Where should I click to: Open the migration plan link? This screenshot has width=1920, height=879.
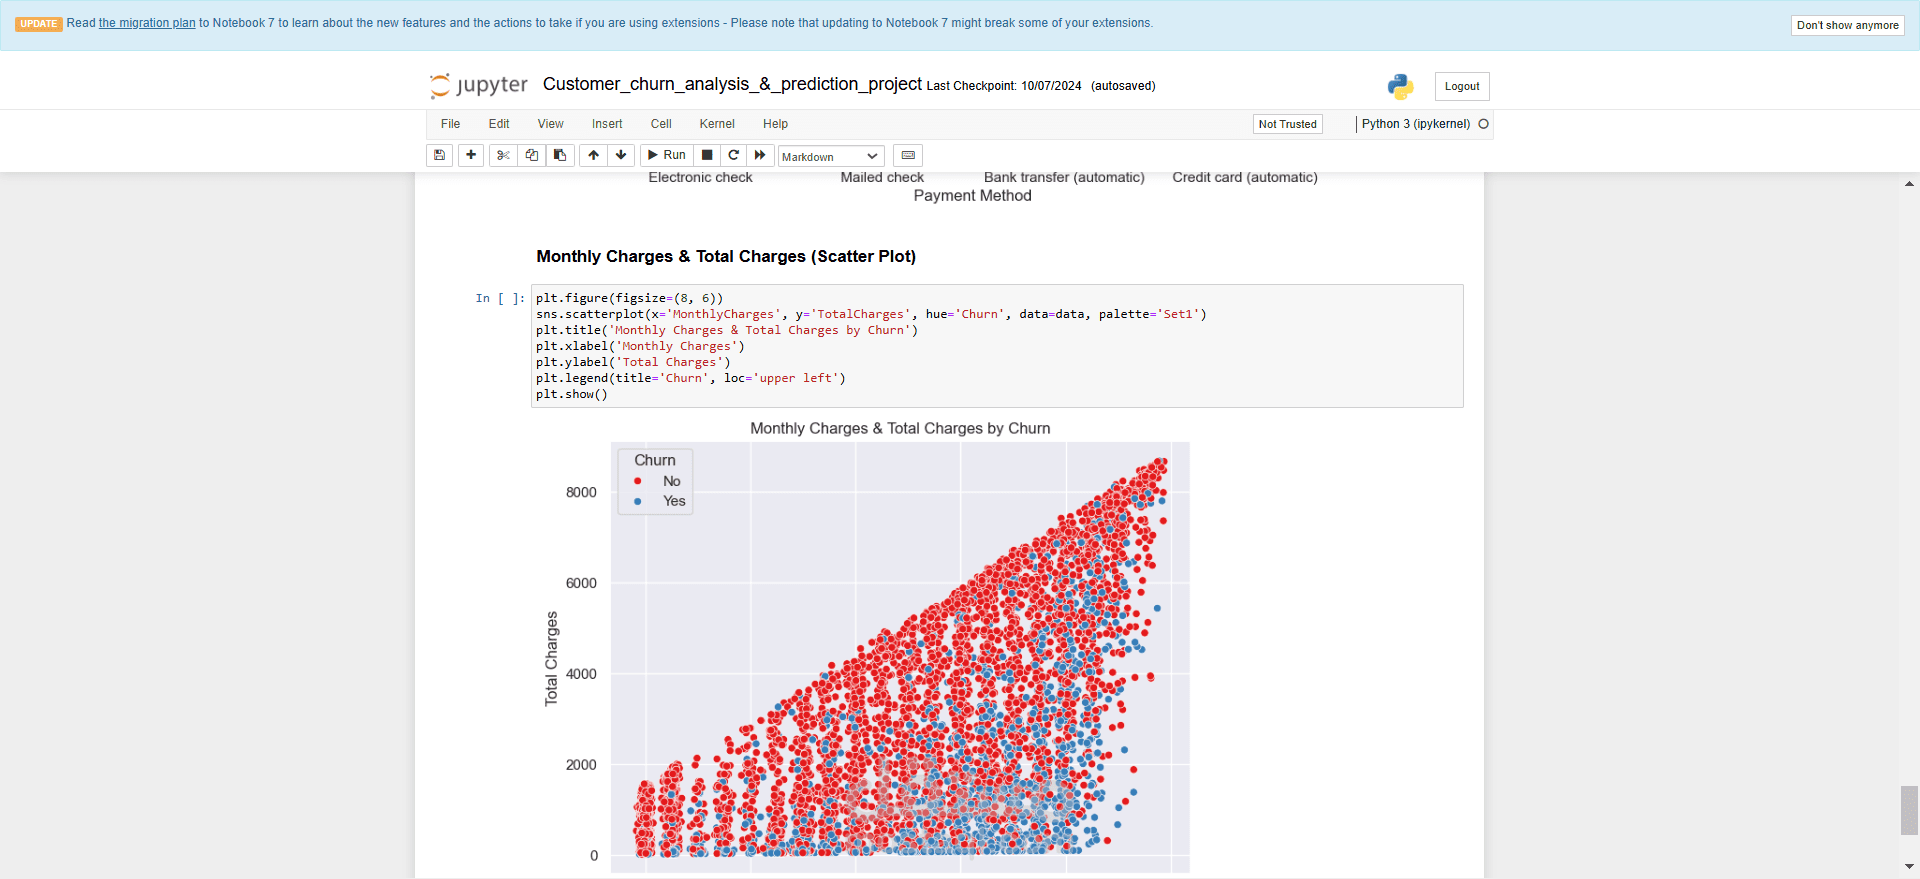click(x=147, y=23)
